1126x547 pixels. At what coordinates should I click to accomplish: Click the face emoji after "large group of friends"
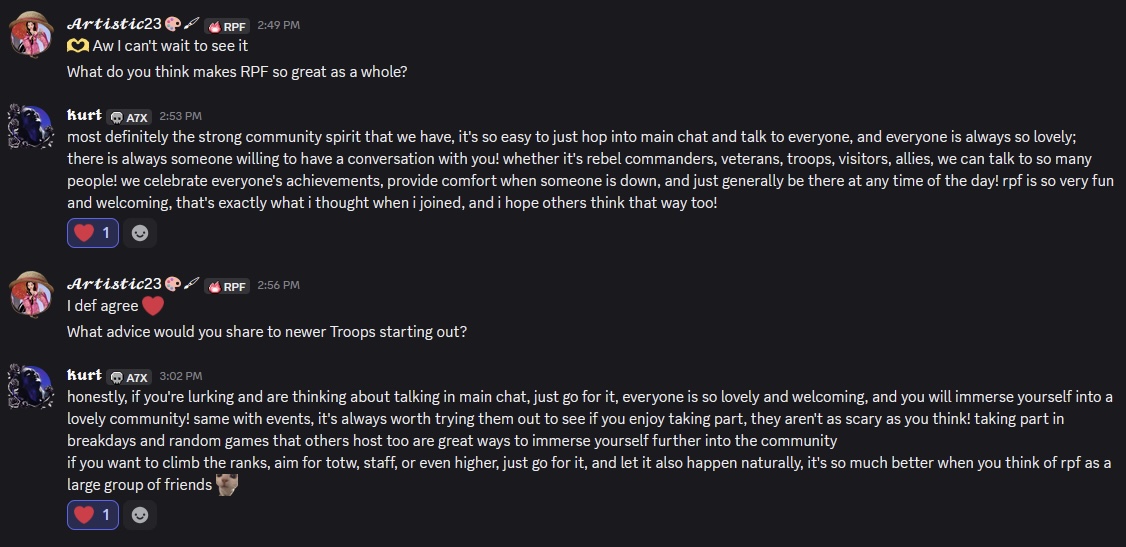click(227, 485)
